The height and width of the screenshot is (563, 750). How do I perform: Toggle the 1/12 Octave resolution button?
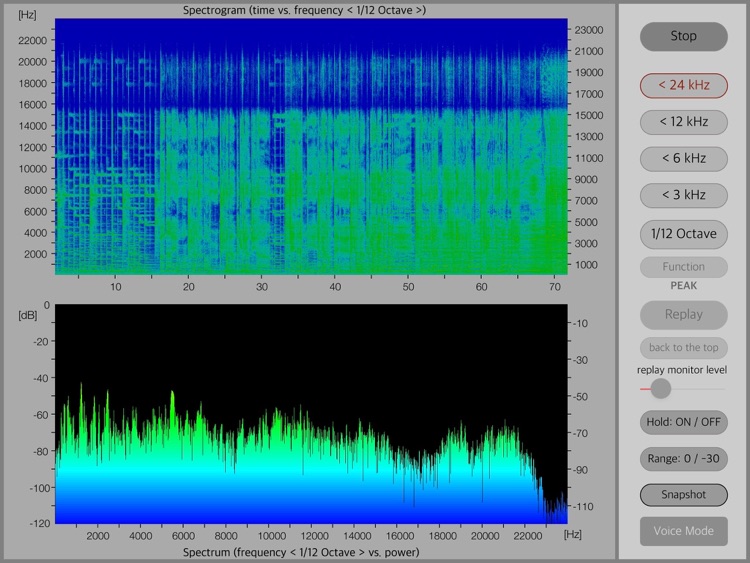pyautogui.click(x=684, y=234)
